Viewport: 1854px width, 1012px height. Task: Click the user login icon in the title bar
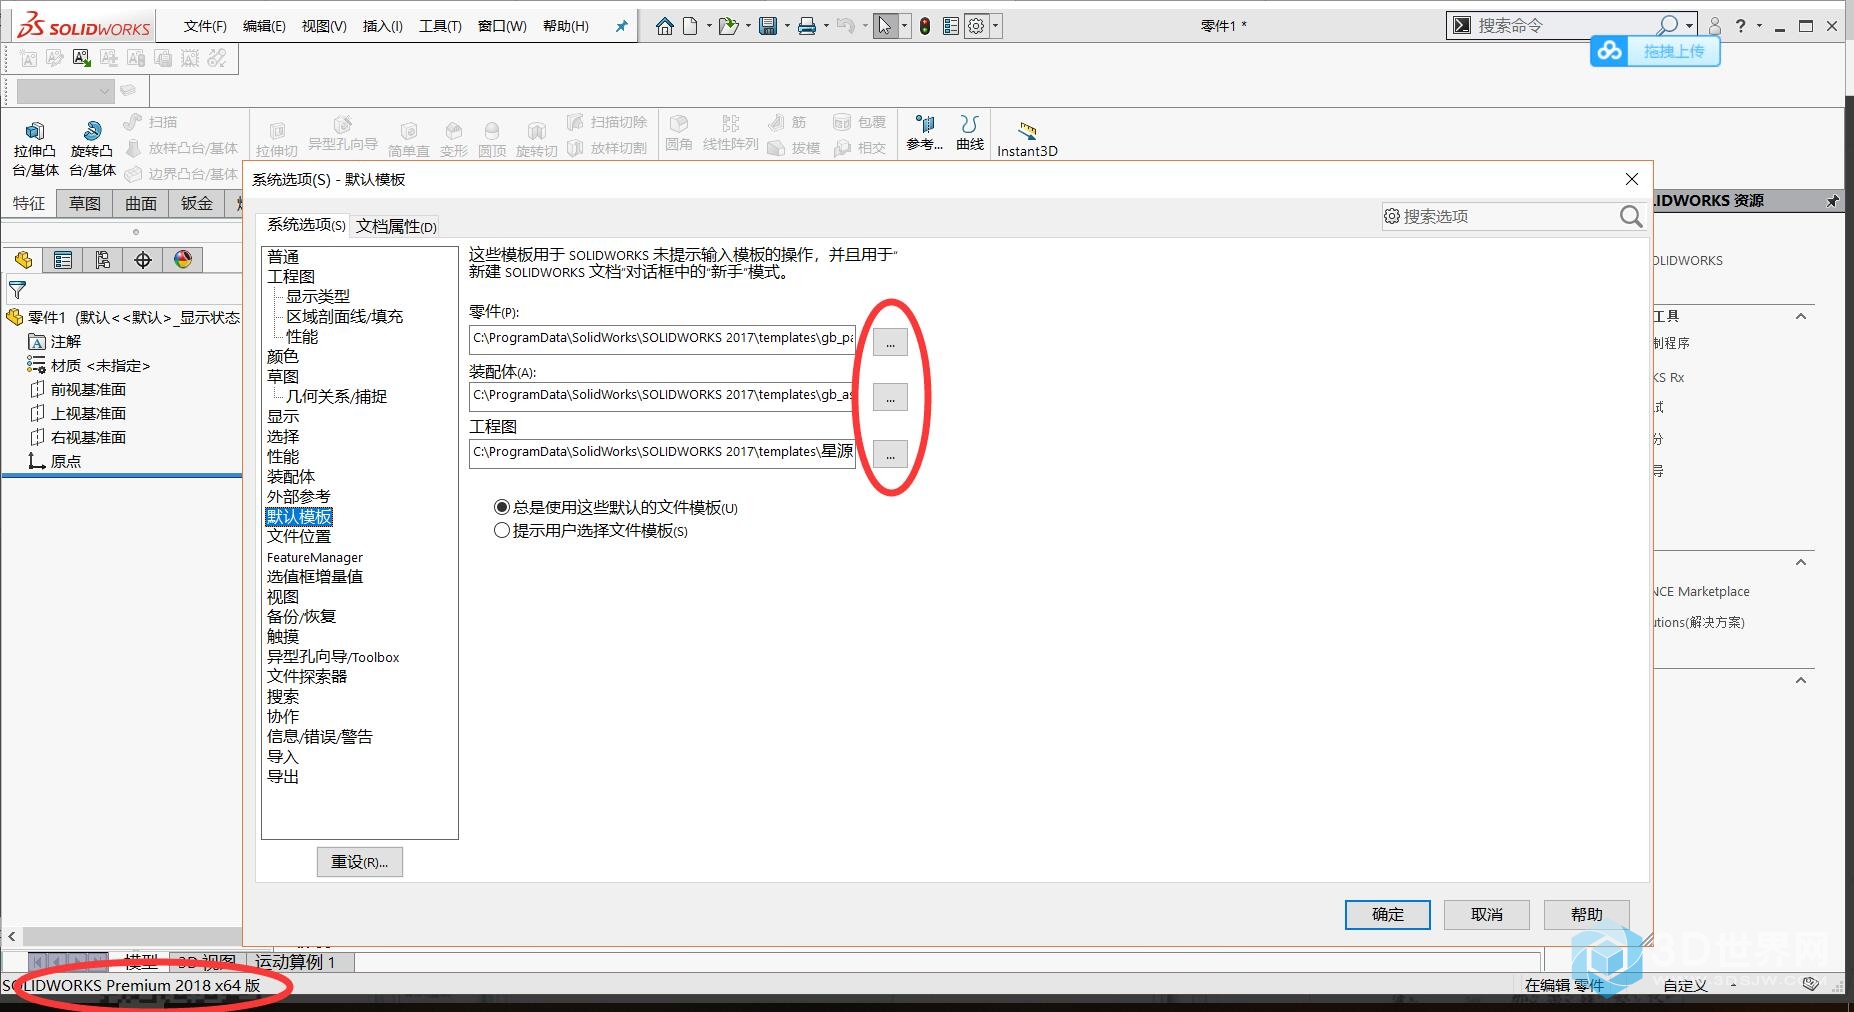(x=1715, y=26)
